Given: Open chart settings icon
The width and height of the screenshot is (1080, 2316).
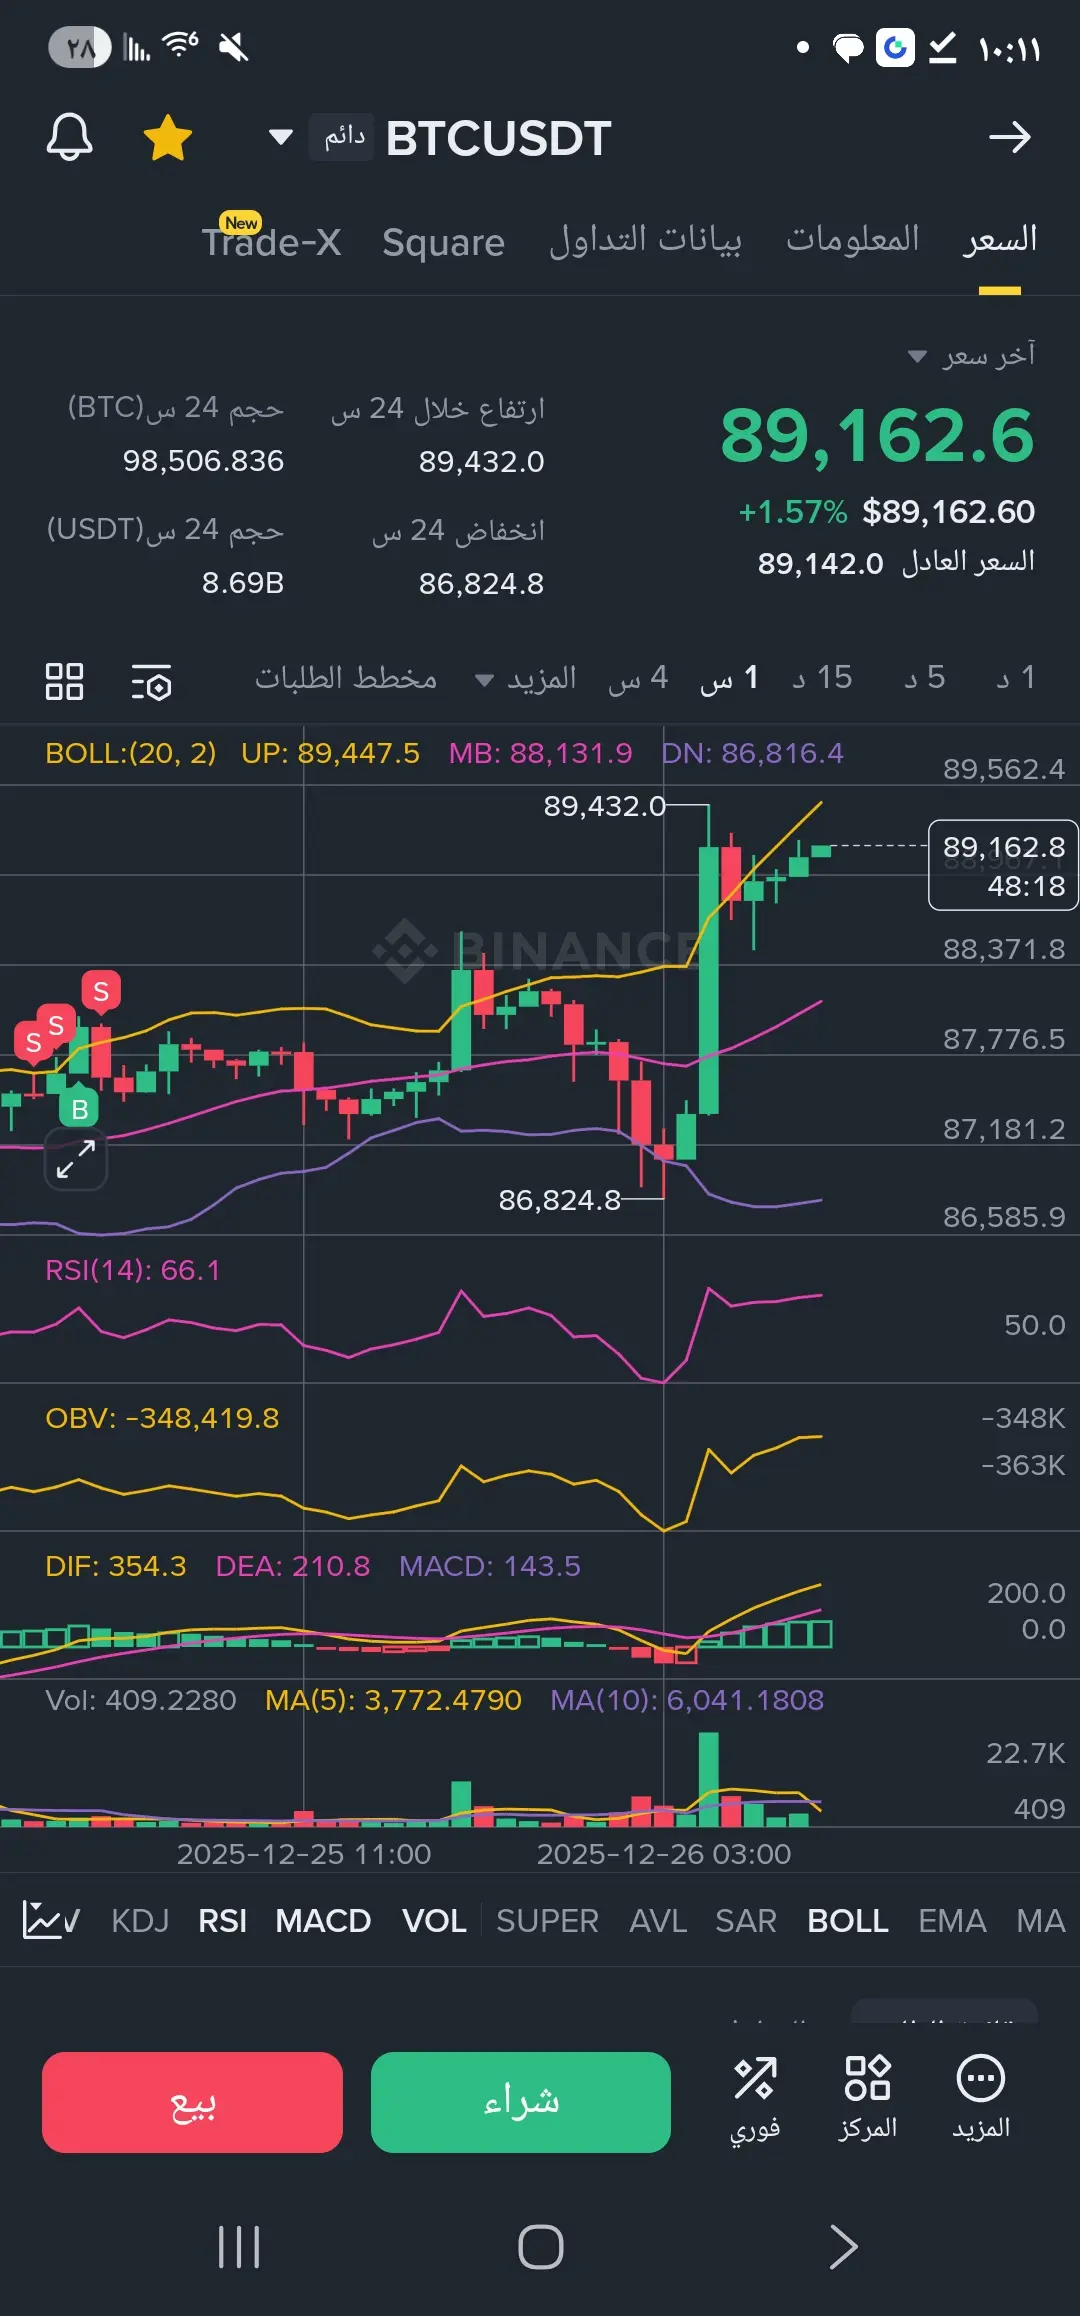Looking at the screenshot, I should click(x=151, y=681).
